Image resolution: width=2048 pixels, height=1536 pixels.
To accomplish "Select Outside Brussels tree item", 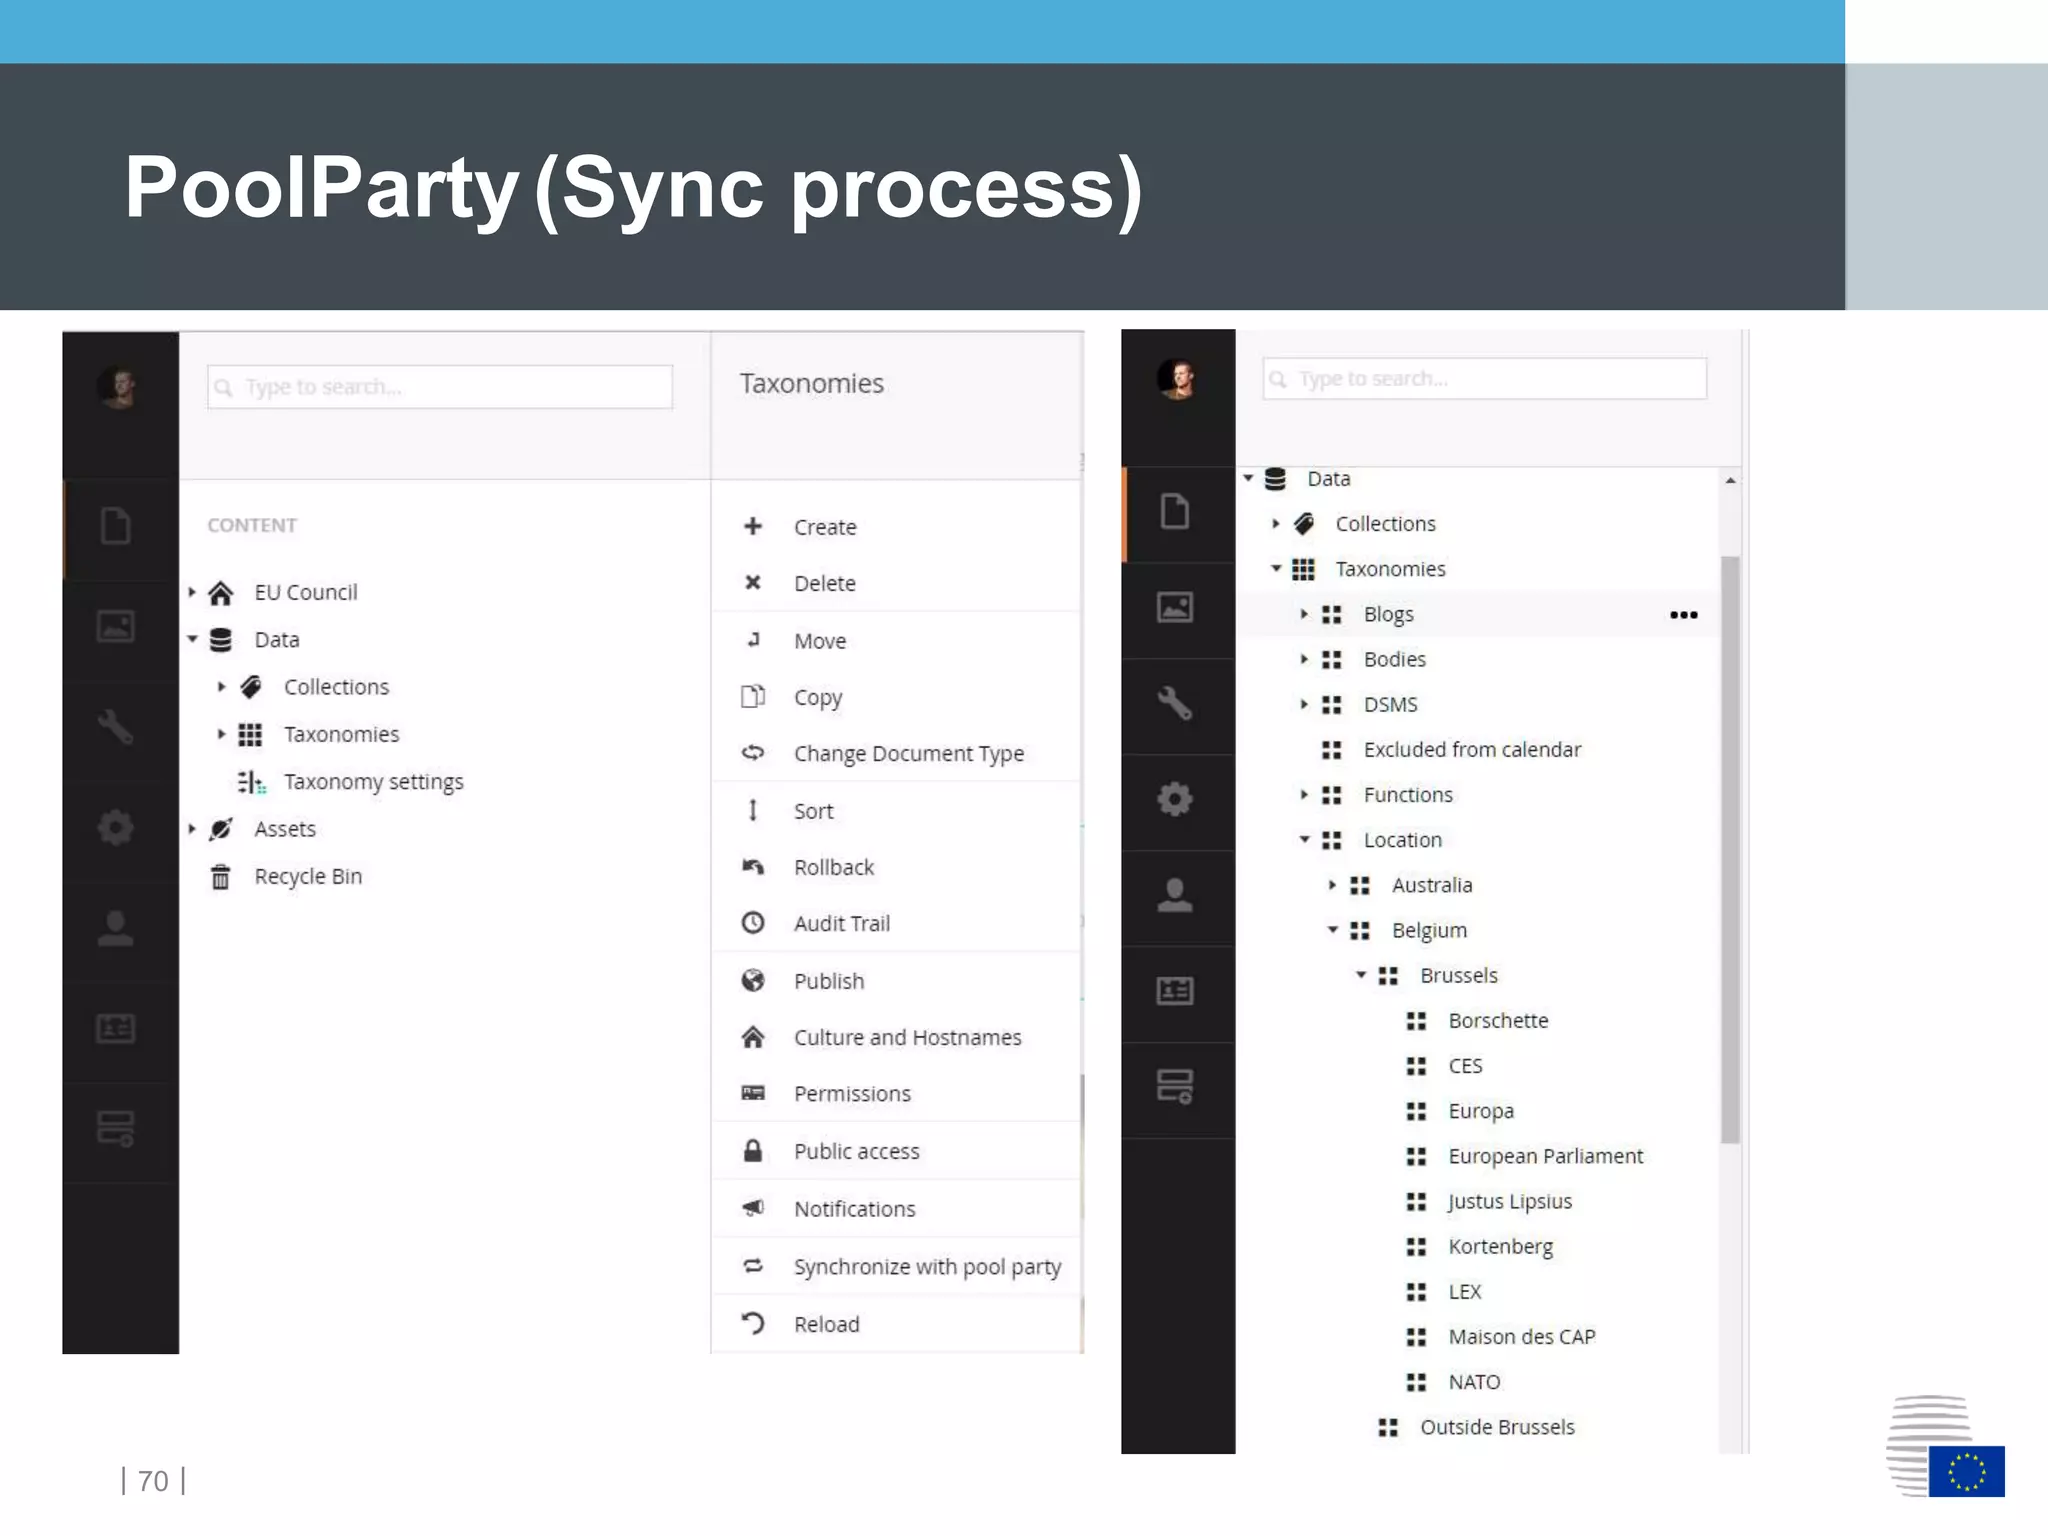I will tap(1497, 1427).
